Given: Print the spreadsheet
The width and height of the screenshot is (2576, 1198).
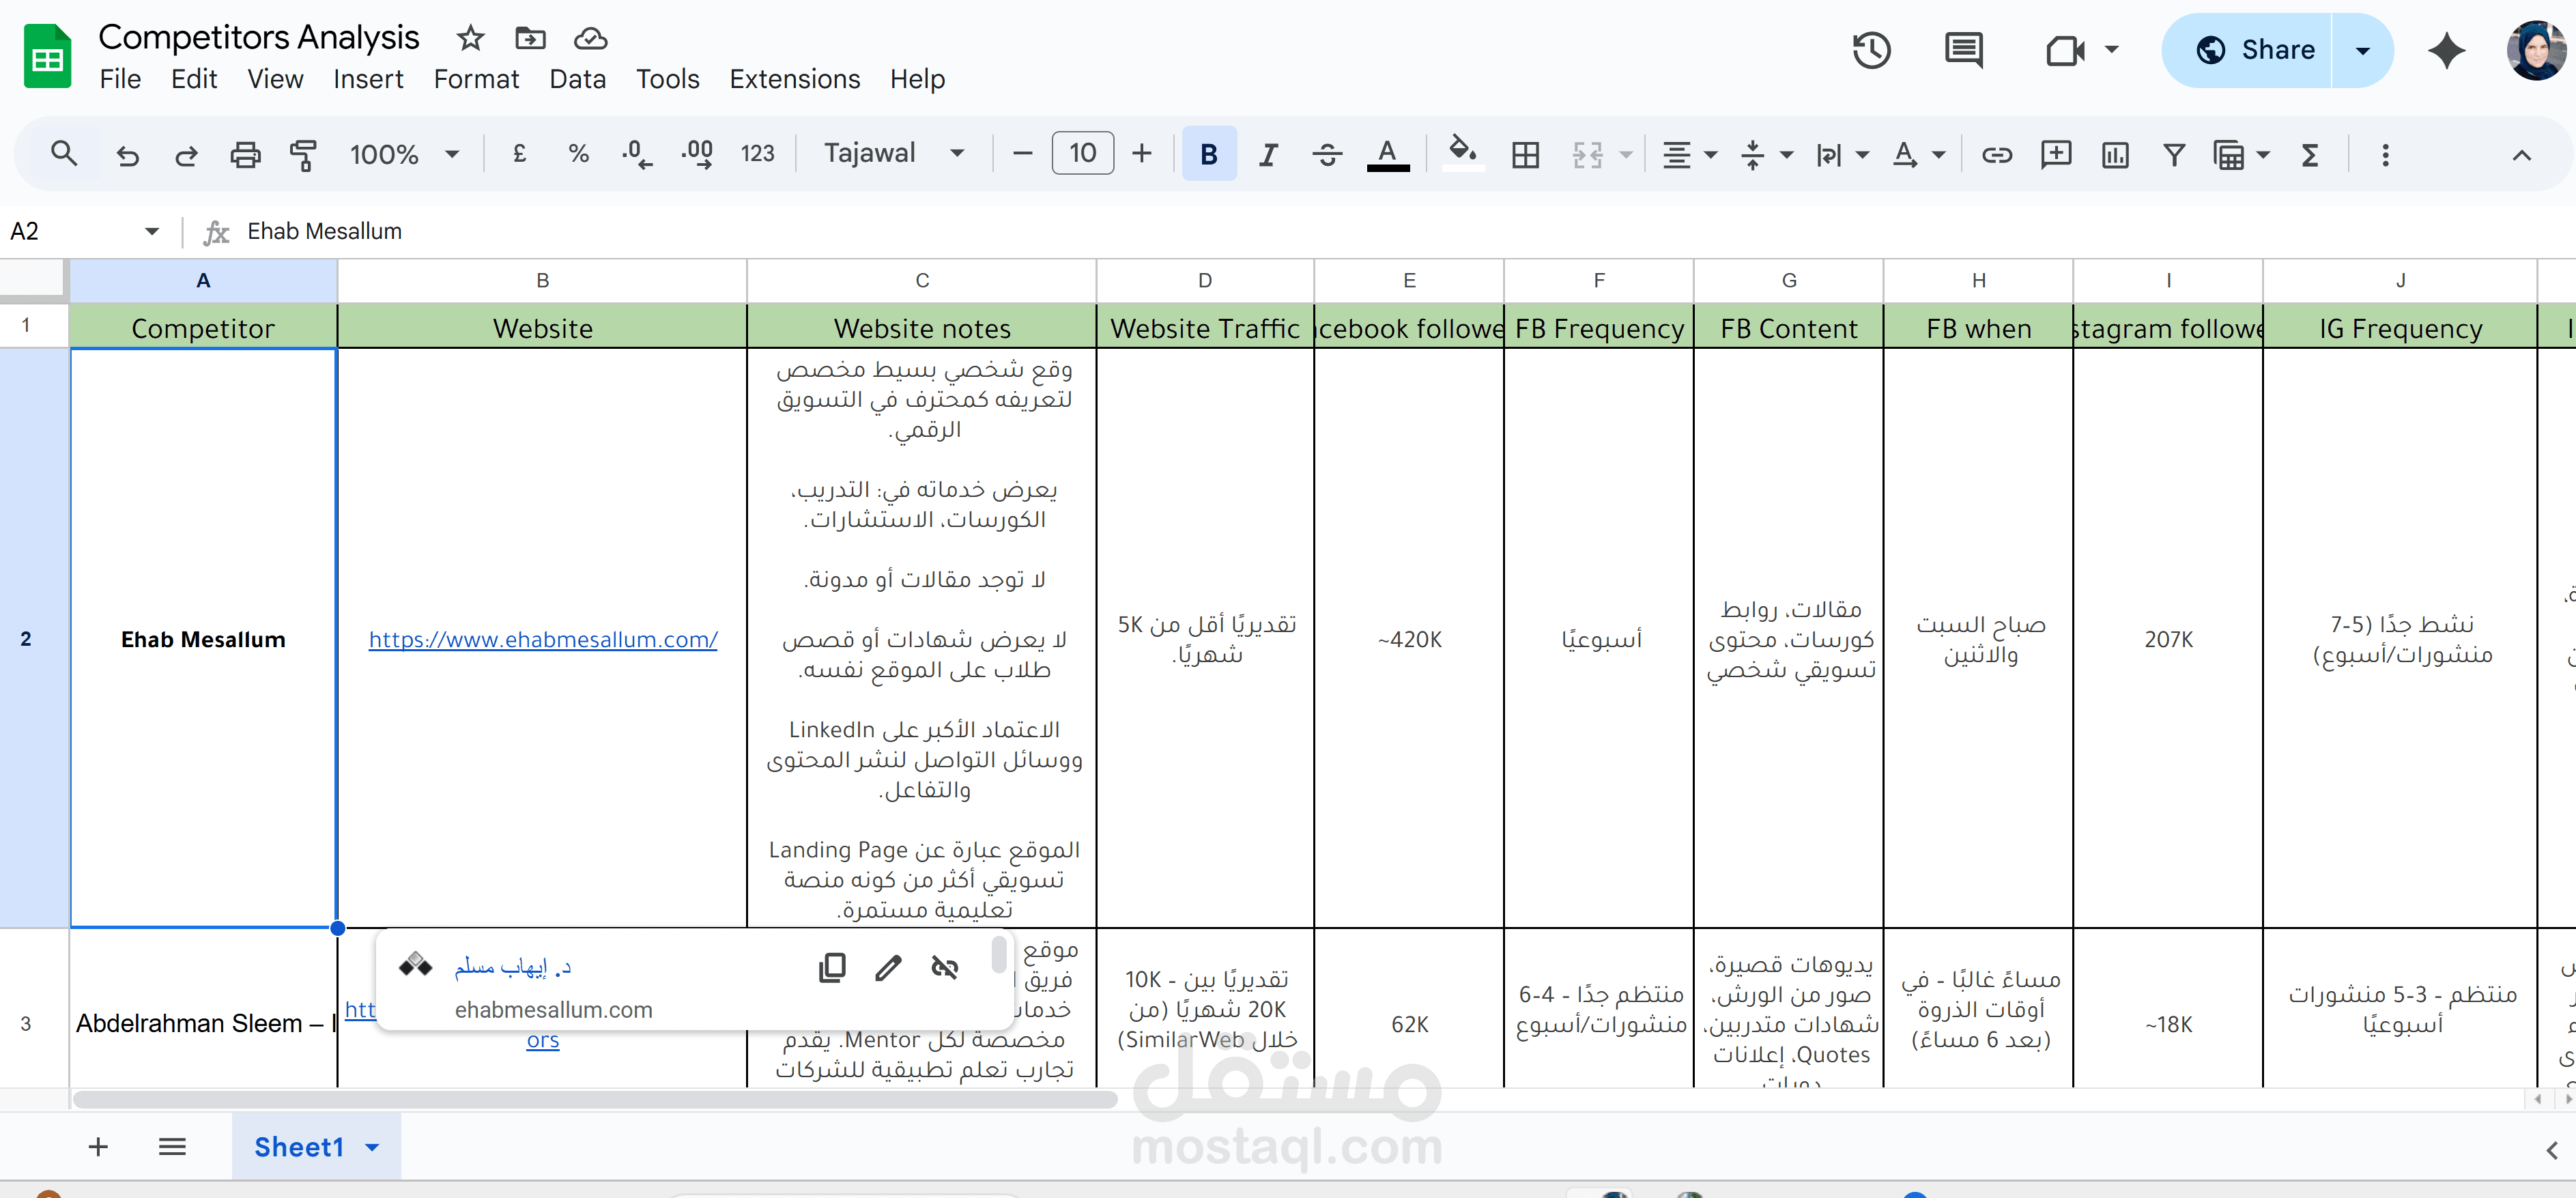Looking at the screenshot, I should pyautogui.click(x=245, y=155).
